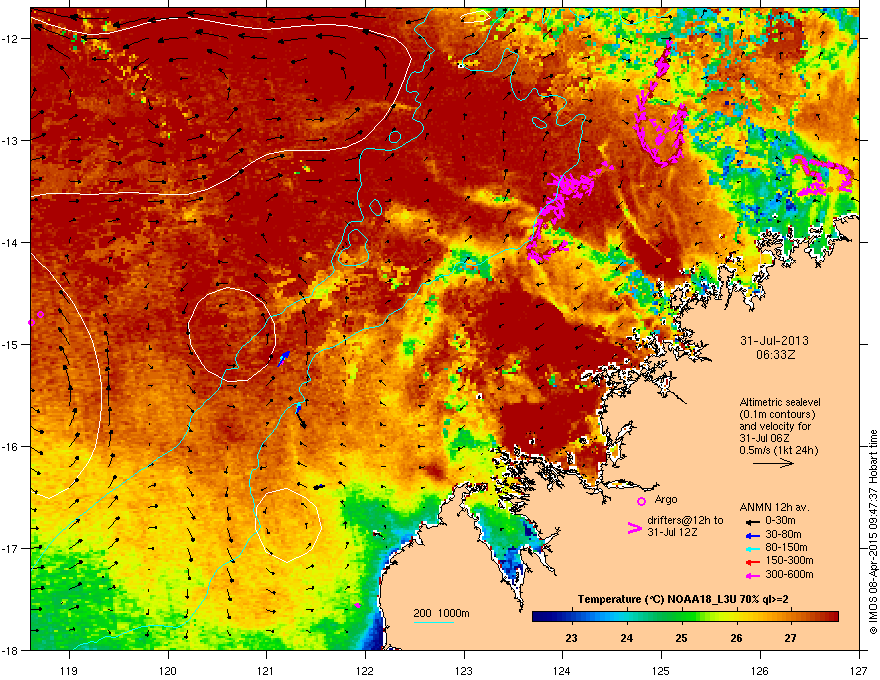Click the '125' longitude axis label
Image resolution: width=880 pixels, height=680 pixels.
pyautogui.click(x=662, y=670)
